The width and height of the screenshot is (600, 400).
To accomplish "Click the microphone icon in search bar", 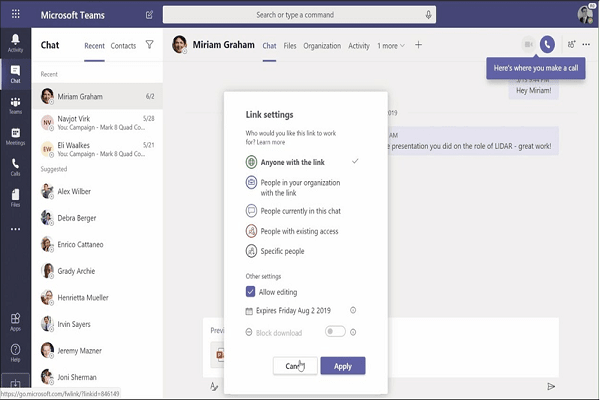I will click(x=429, y=15).
